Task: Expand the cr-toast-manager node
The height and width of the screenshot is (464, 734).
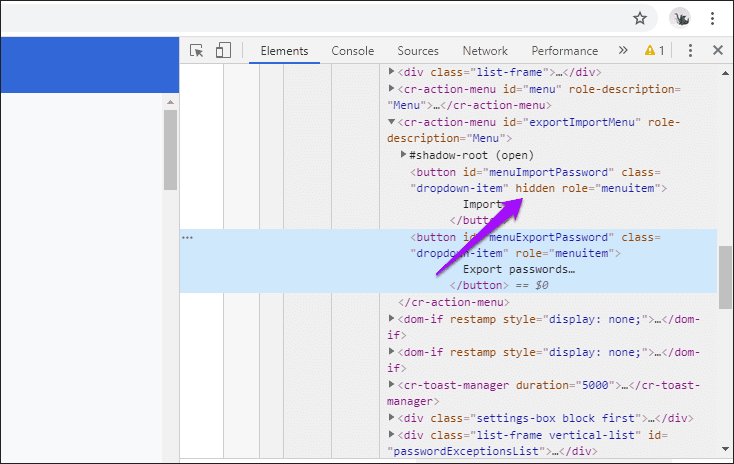Action: 391,384
